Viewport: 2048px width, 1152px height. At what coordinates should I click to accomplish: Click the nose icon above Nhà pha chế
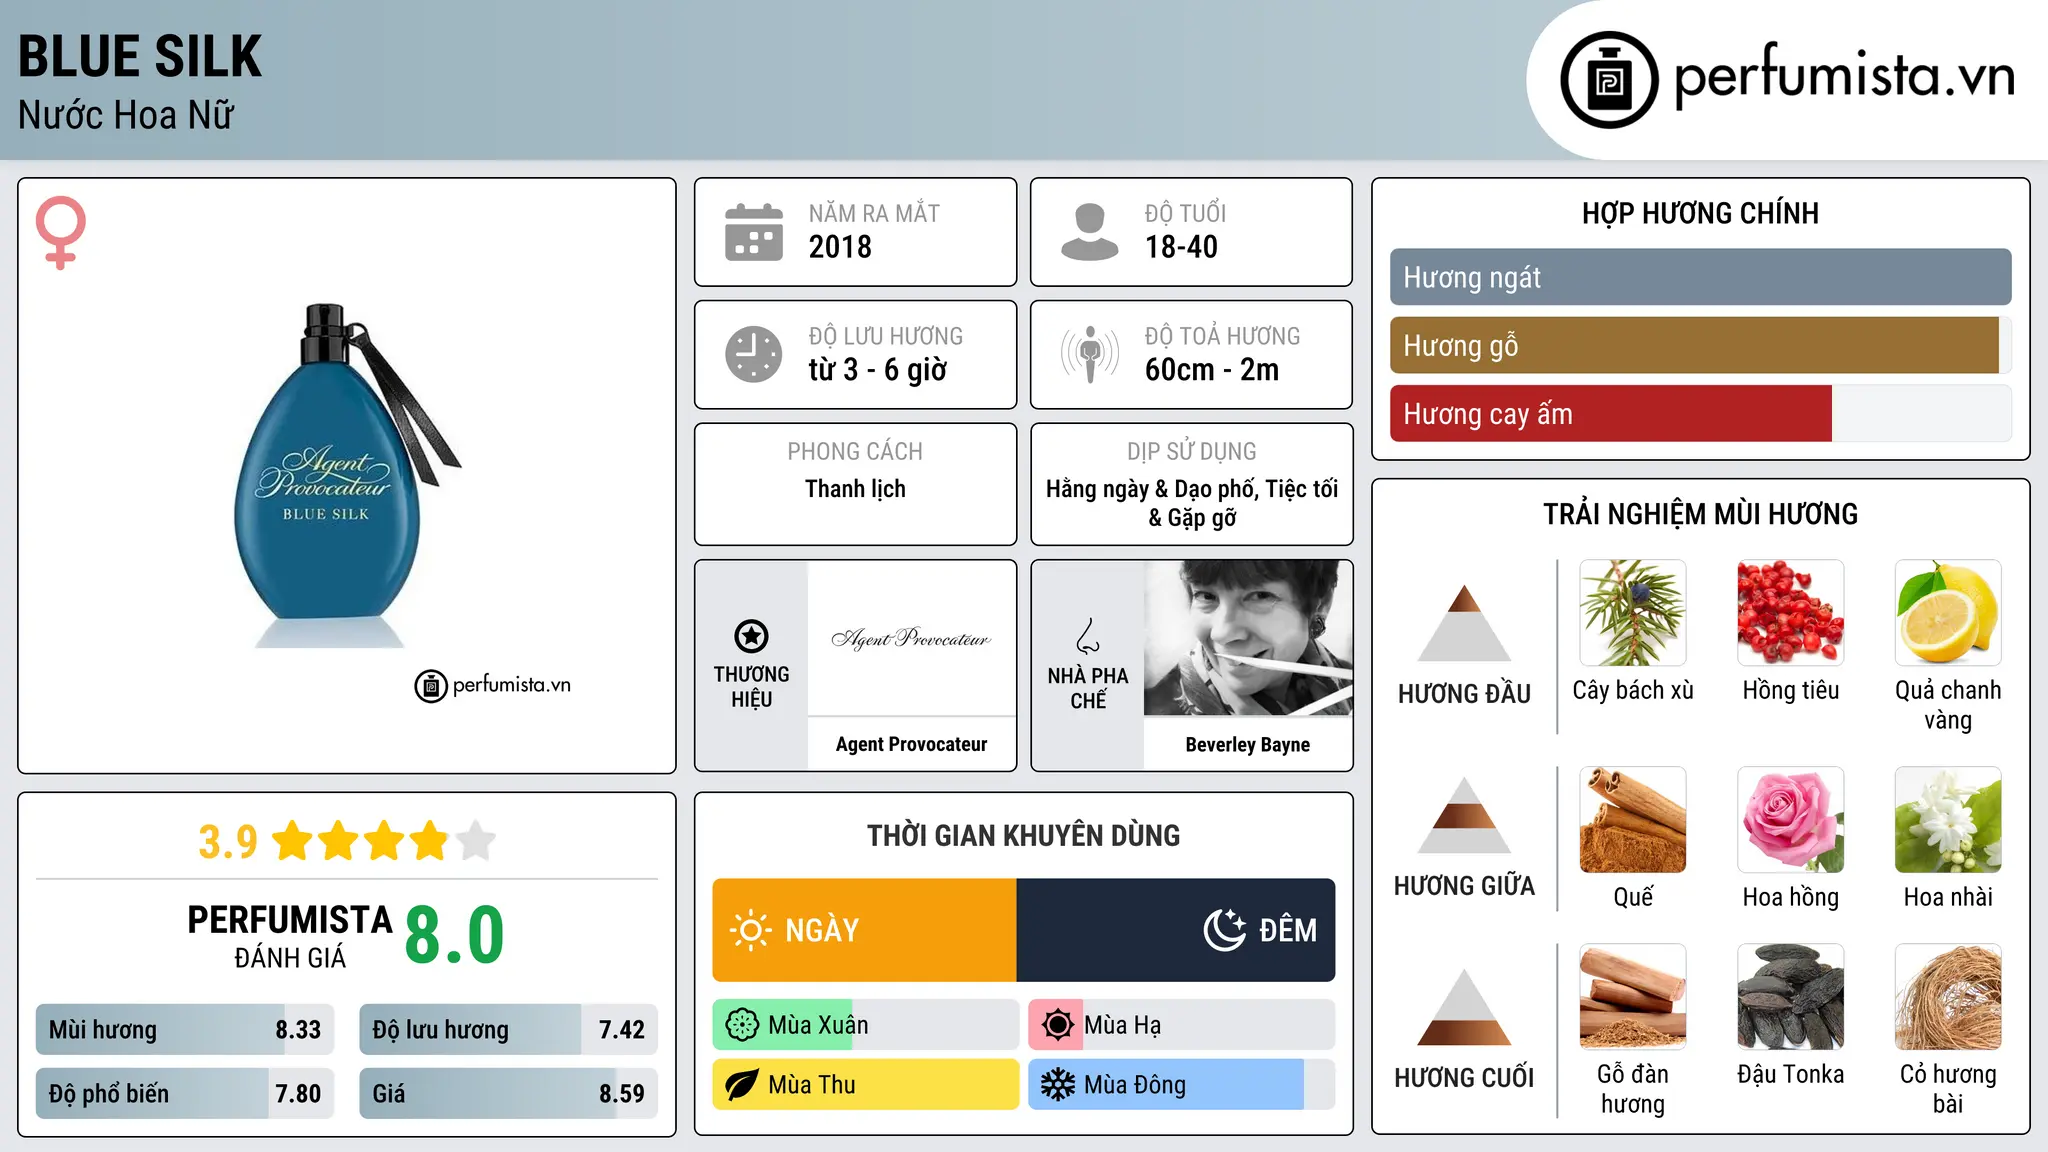1088,636
